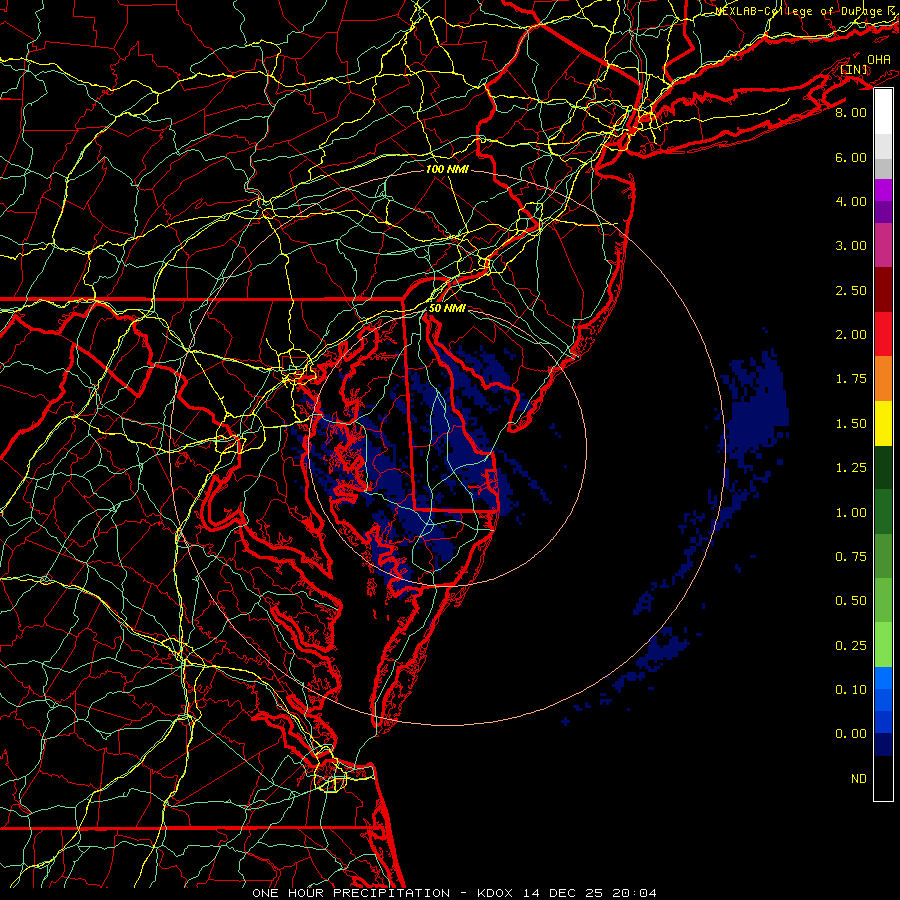Click the 14 DEC 25 date text

tap(562, 893)
